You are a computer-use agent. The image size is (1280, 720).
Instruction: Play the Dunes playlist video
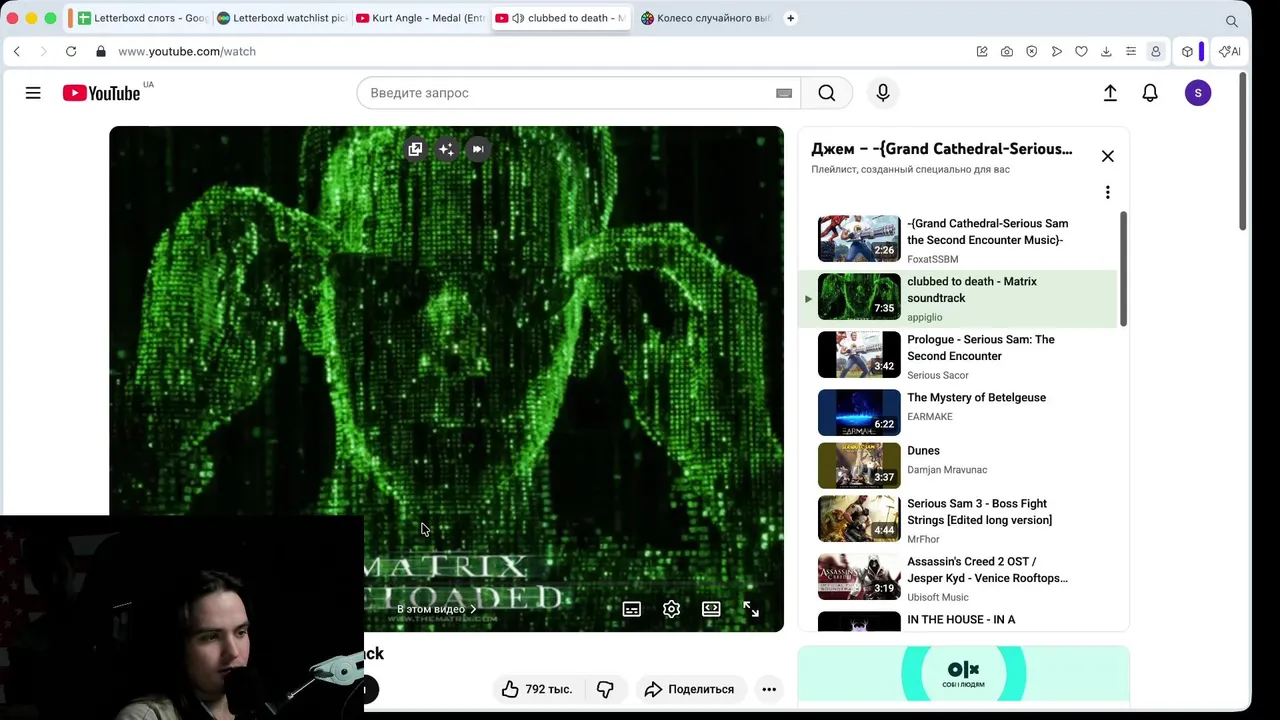[958, 465]
